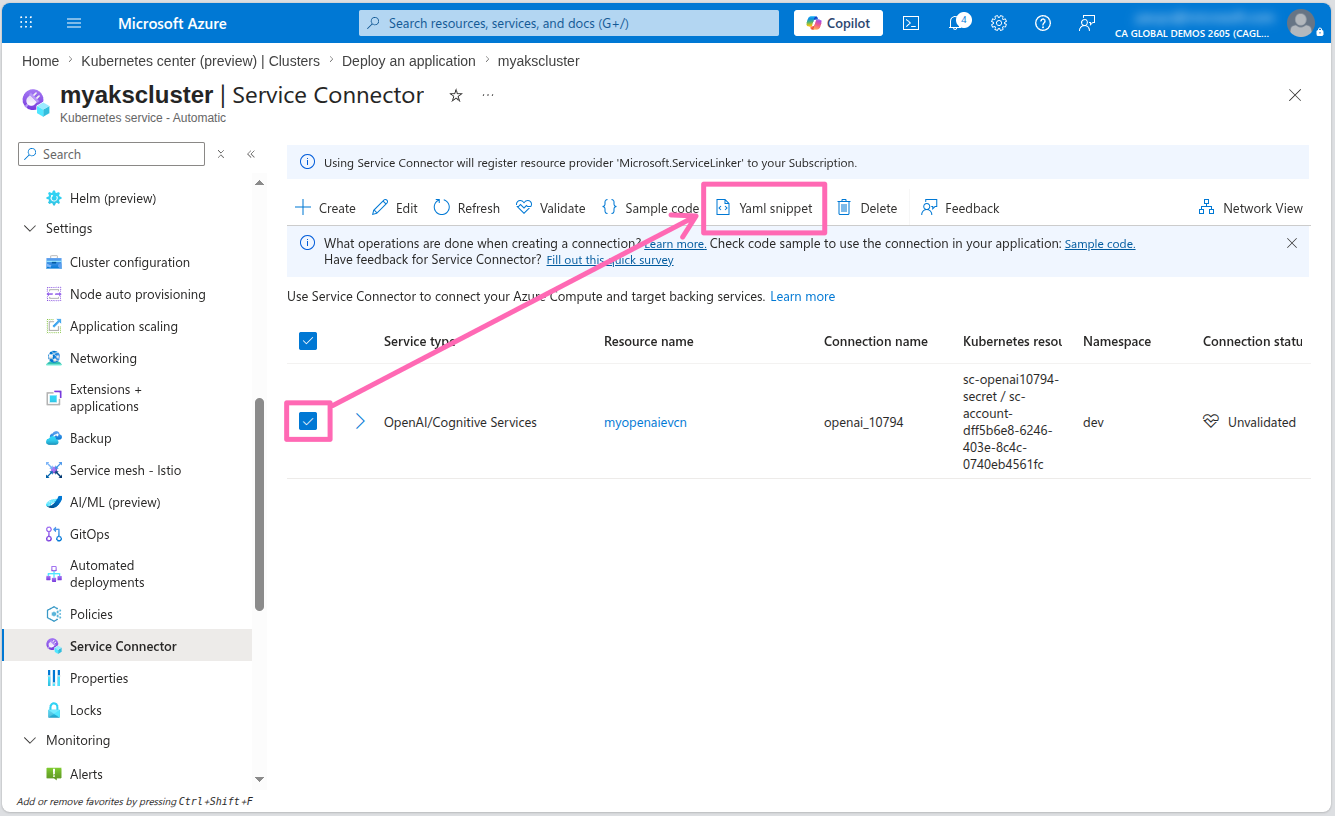Open Deploy an application breadcrumb
This screenshot has height=816, width=1335.
(x=409, y=61)
